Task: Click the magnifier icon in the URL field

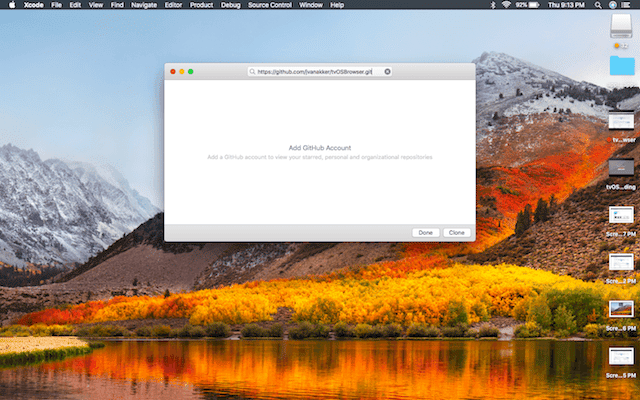Action: [x=253, y=72]
